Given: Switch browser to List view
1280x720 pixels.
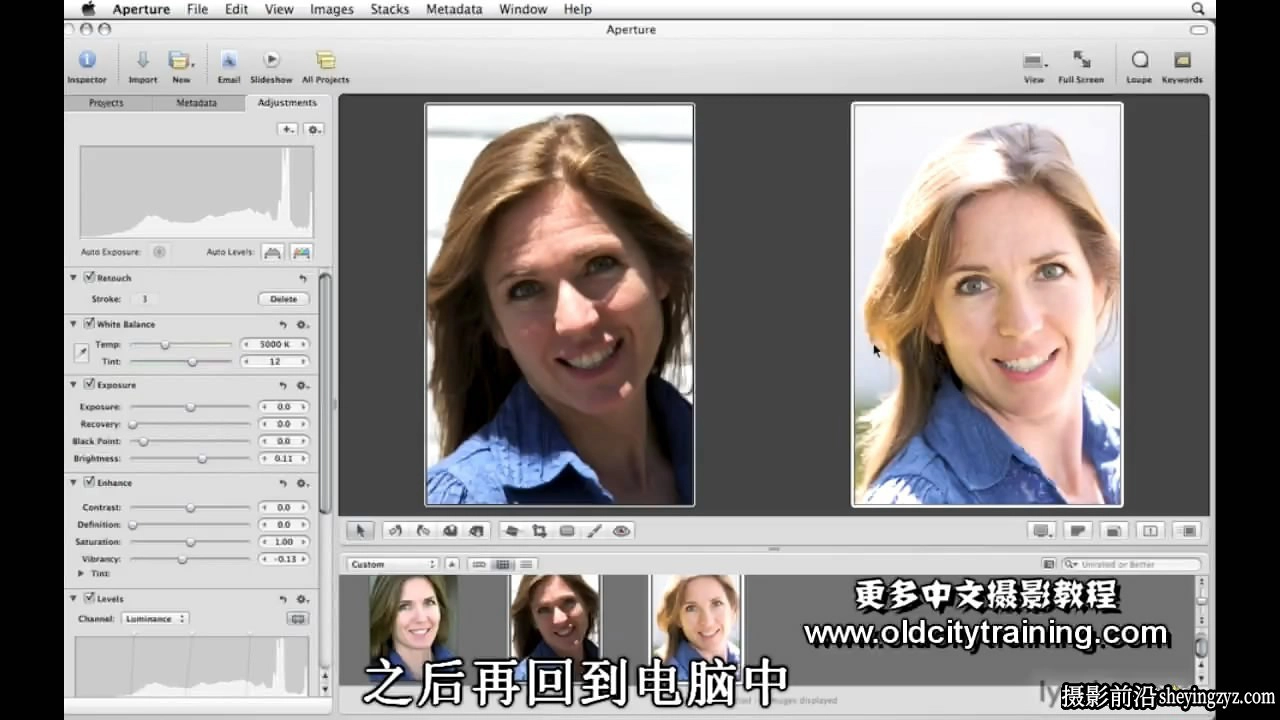Looking at the screenshot, I should pos(526,564).
